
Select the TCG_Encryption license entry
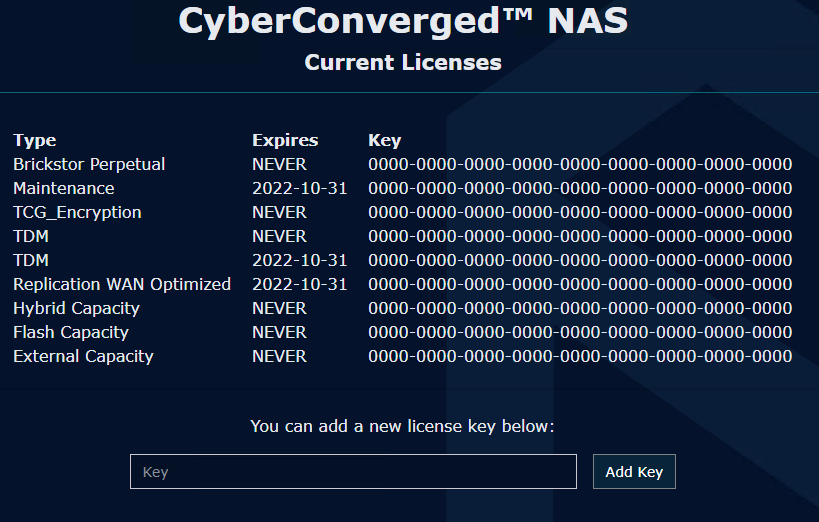77,212
